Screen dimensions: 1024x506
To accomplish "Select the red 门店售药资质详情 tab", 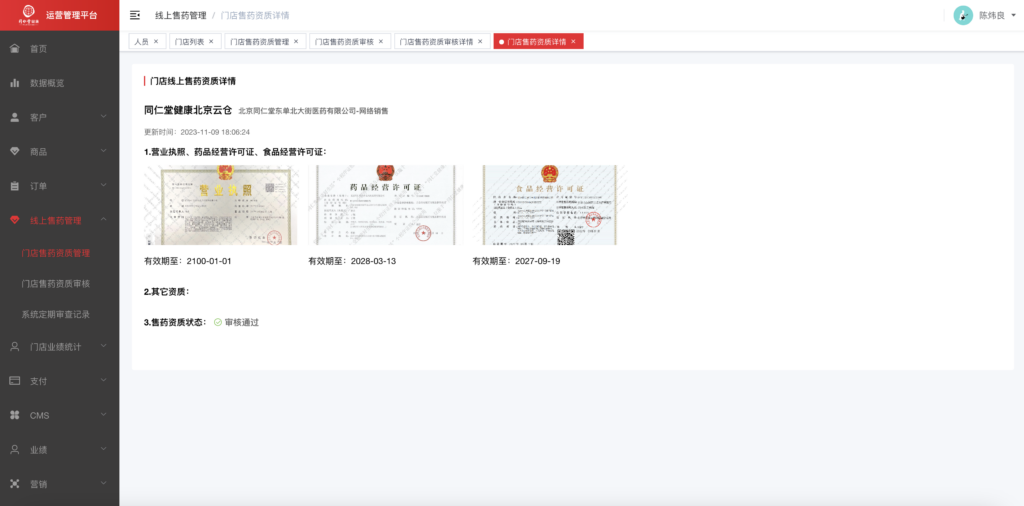I will point(537,41).
